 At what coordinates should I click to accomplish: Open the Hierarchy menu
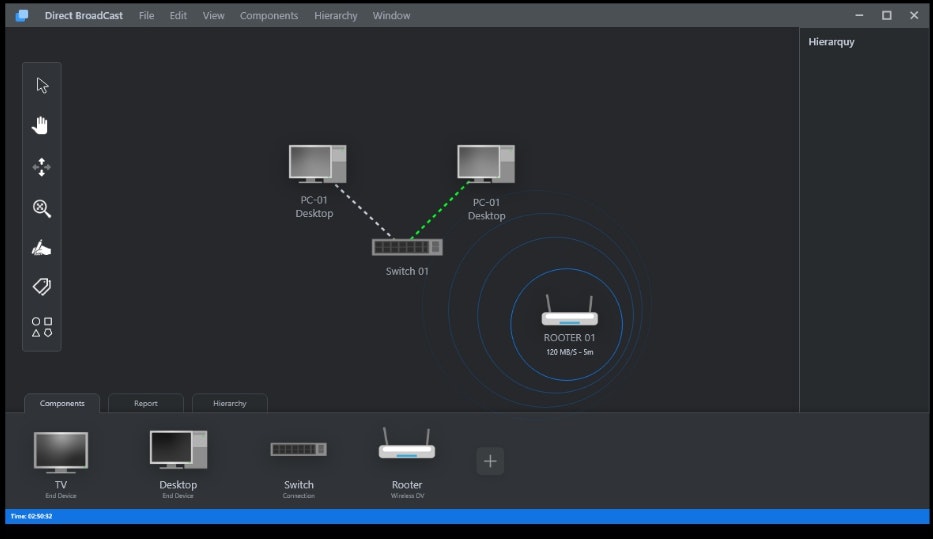point(336,15)
